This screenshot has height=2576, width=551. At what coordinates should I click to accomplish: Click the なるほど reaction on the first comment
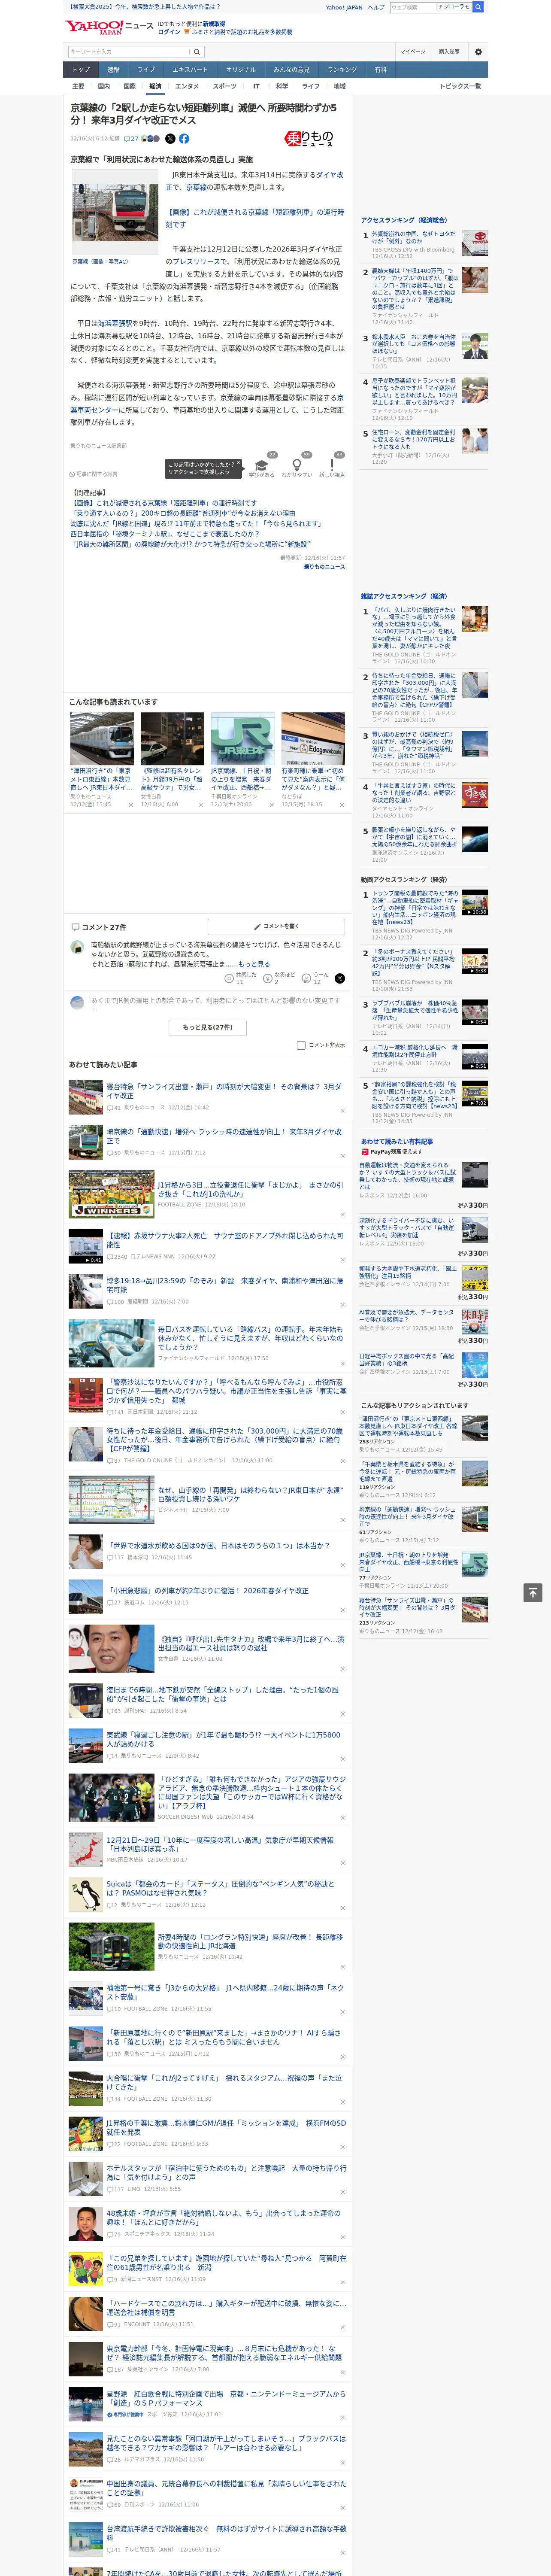pyautogui.click(x=280, y=978)
